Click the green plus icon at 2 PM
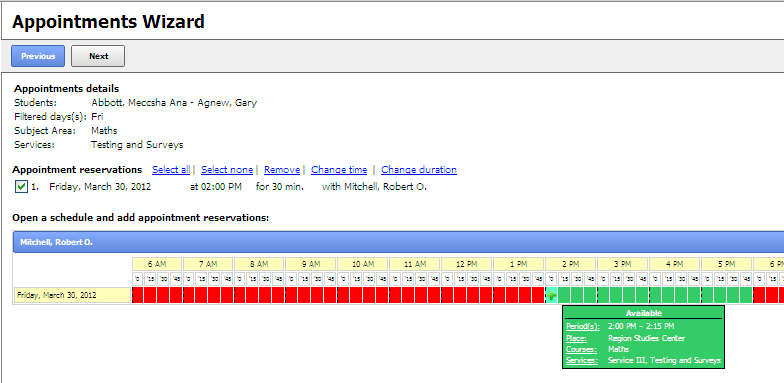Screen dimensions: 784x383 (551, 296)
